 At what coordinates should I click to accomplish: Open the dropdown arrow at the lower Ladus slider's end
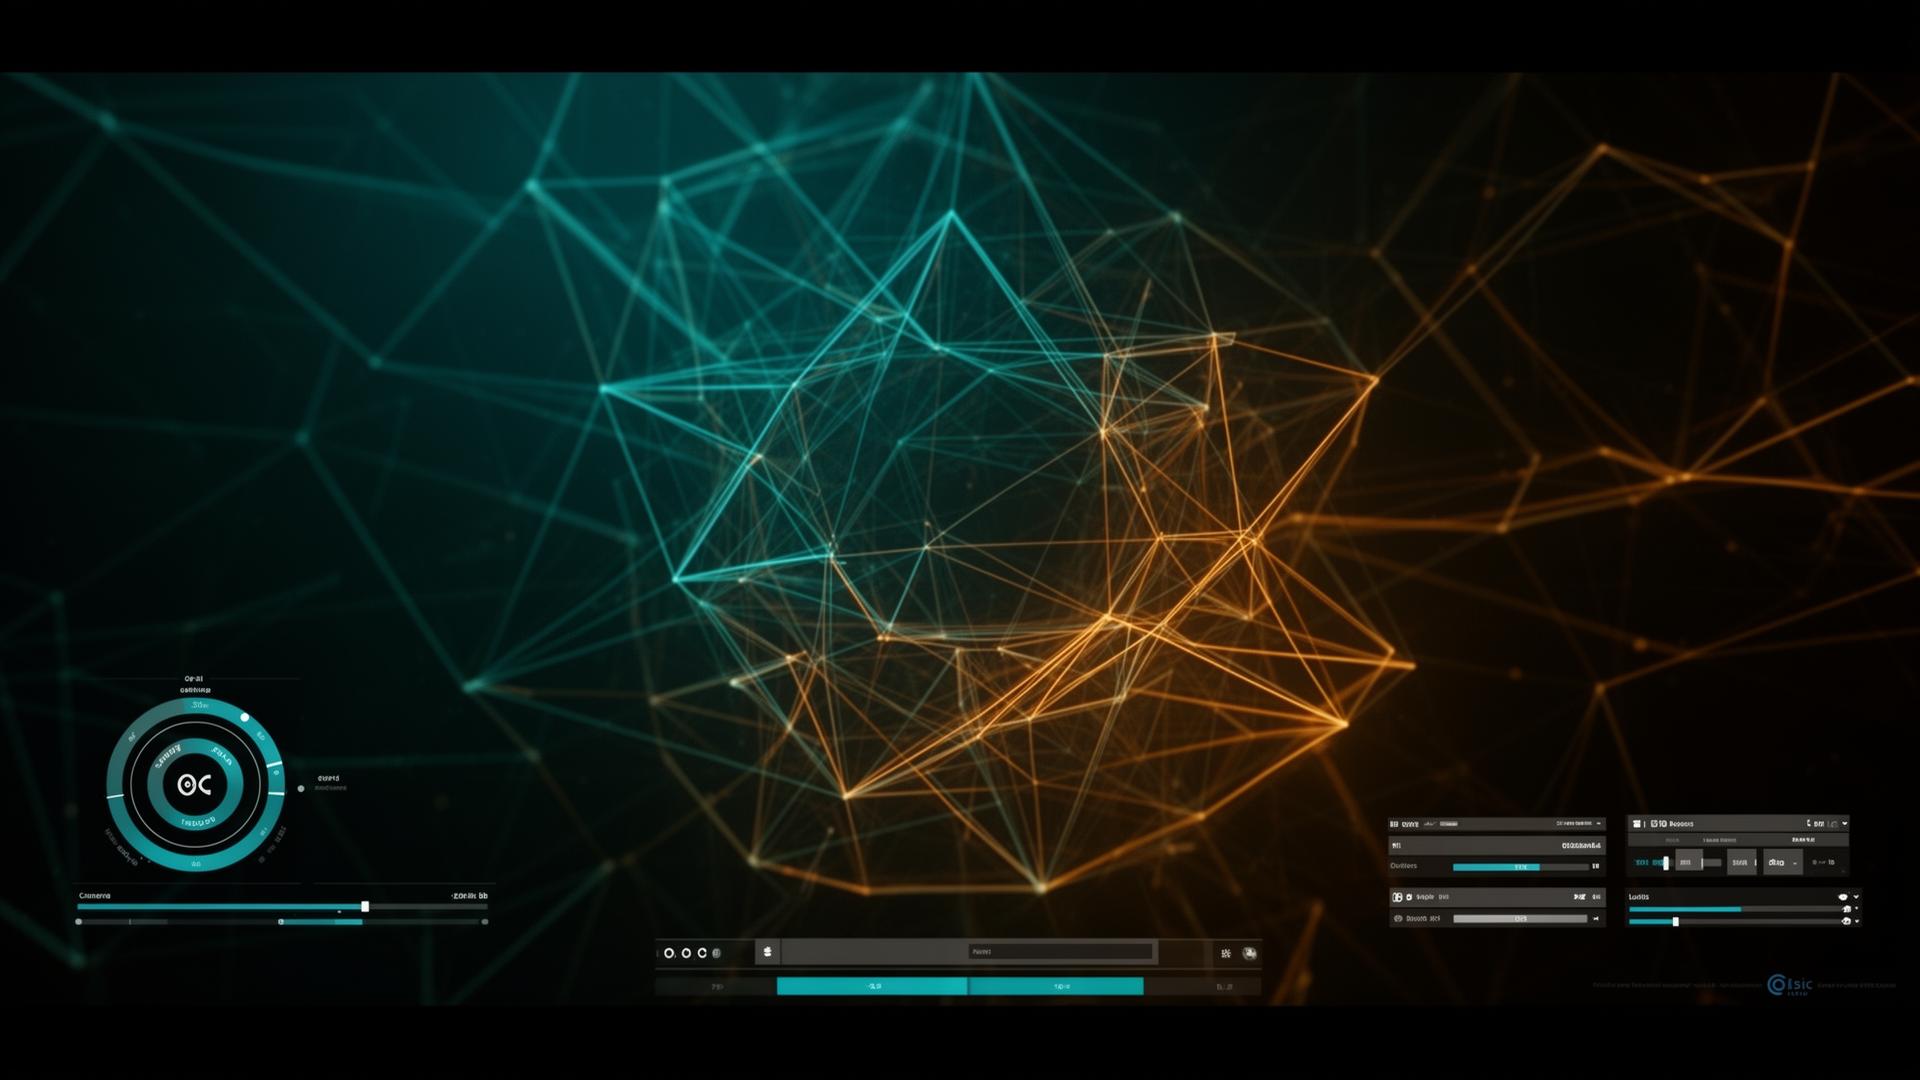(1857, 921)
